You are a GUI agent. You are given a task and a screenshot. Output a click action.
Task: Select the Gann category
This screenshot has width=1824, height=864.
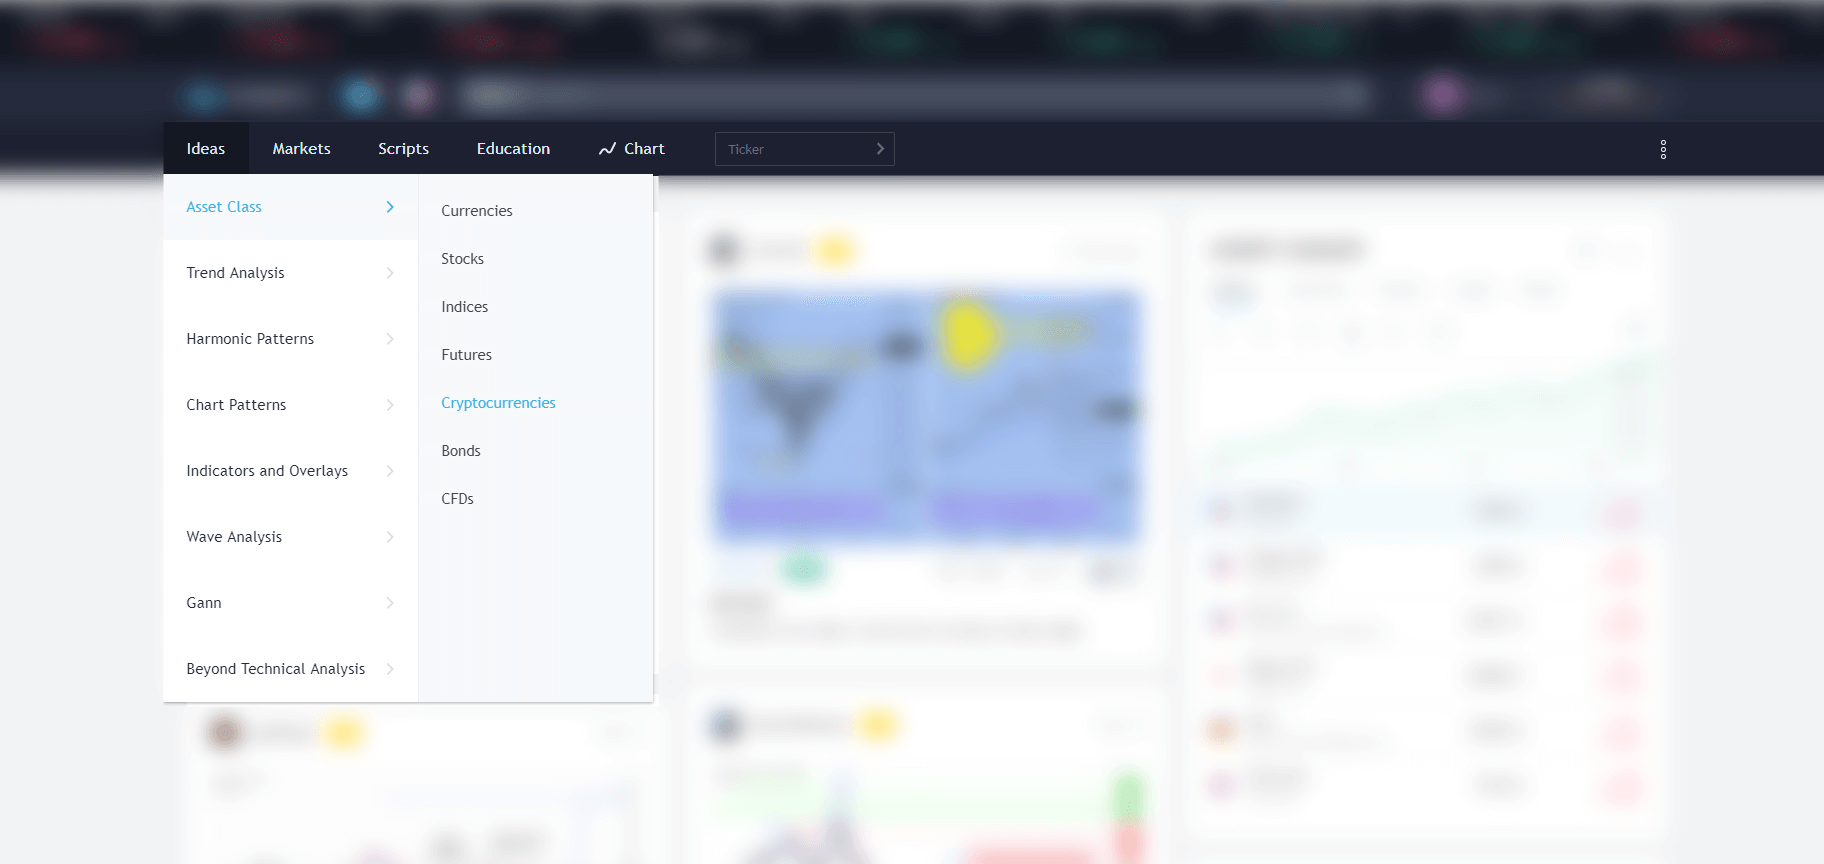[x=290, y=603]
